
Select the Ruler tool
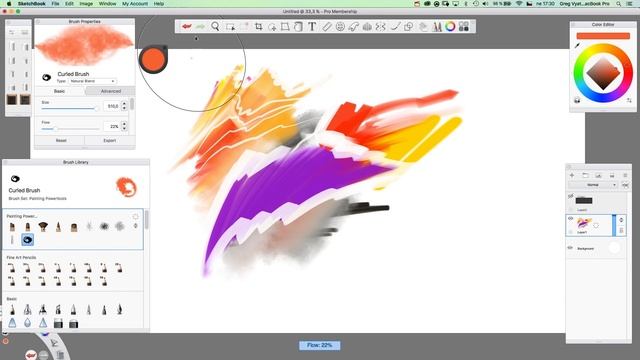point(327,27)
